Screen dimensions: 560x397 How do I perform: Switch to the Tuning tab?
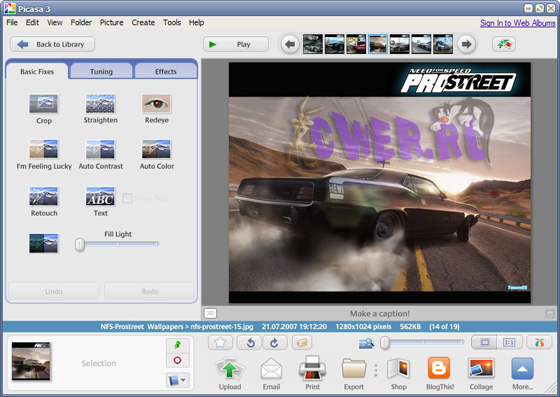pos(101,71)
